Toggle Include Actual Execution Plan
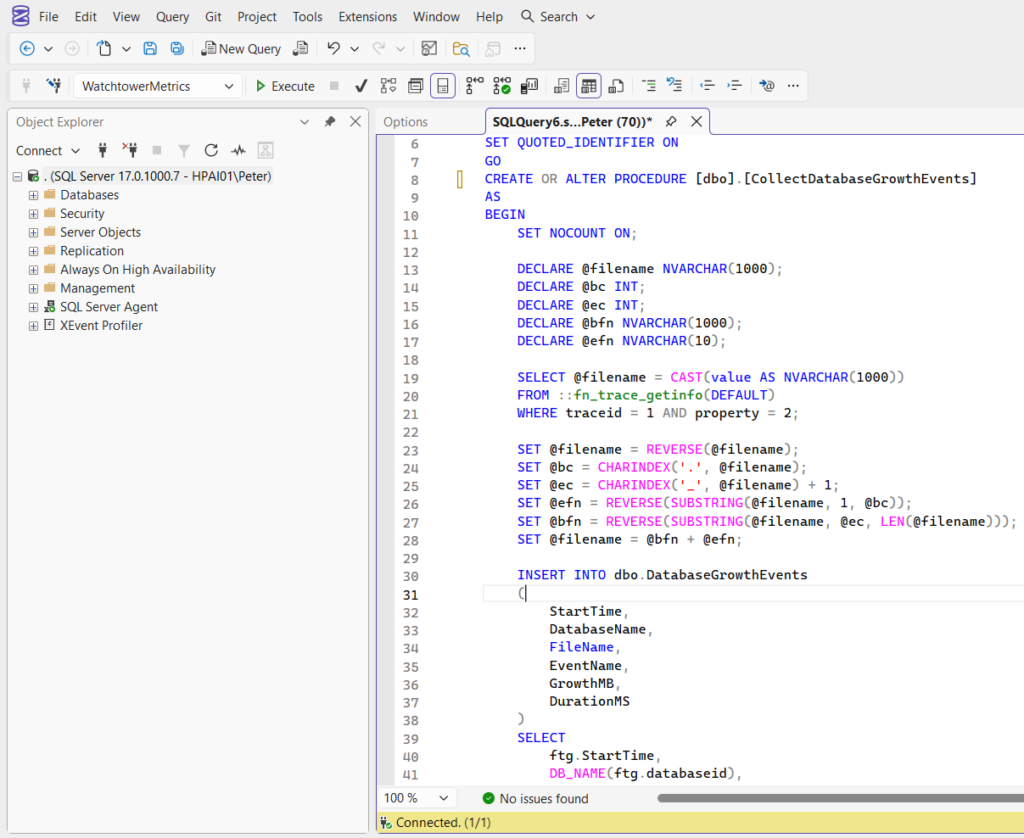1024x838 pixels. point(474,85)
